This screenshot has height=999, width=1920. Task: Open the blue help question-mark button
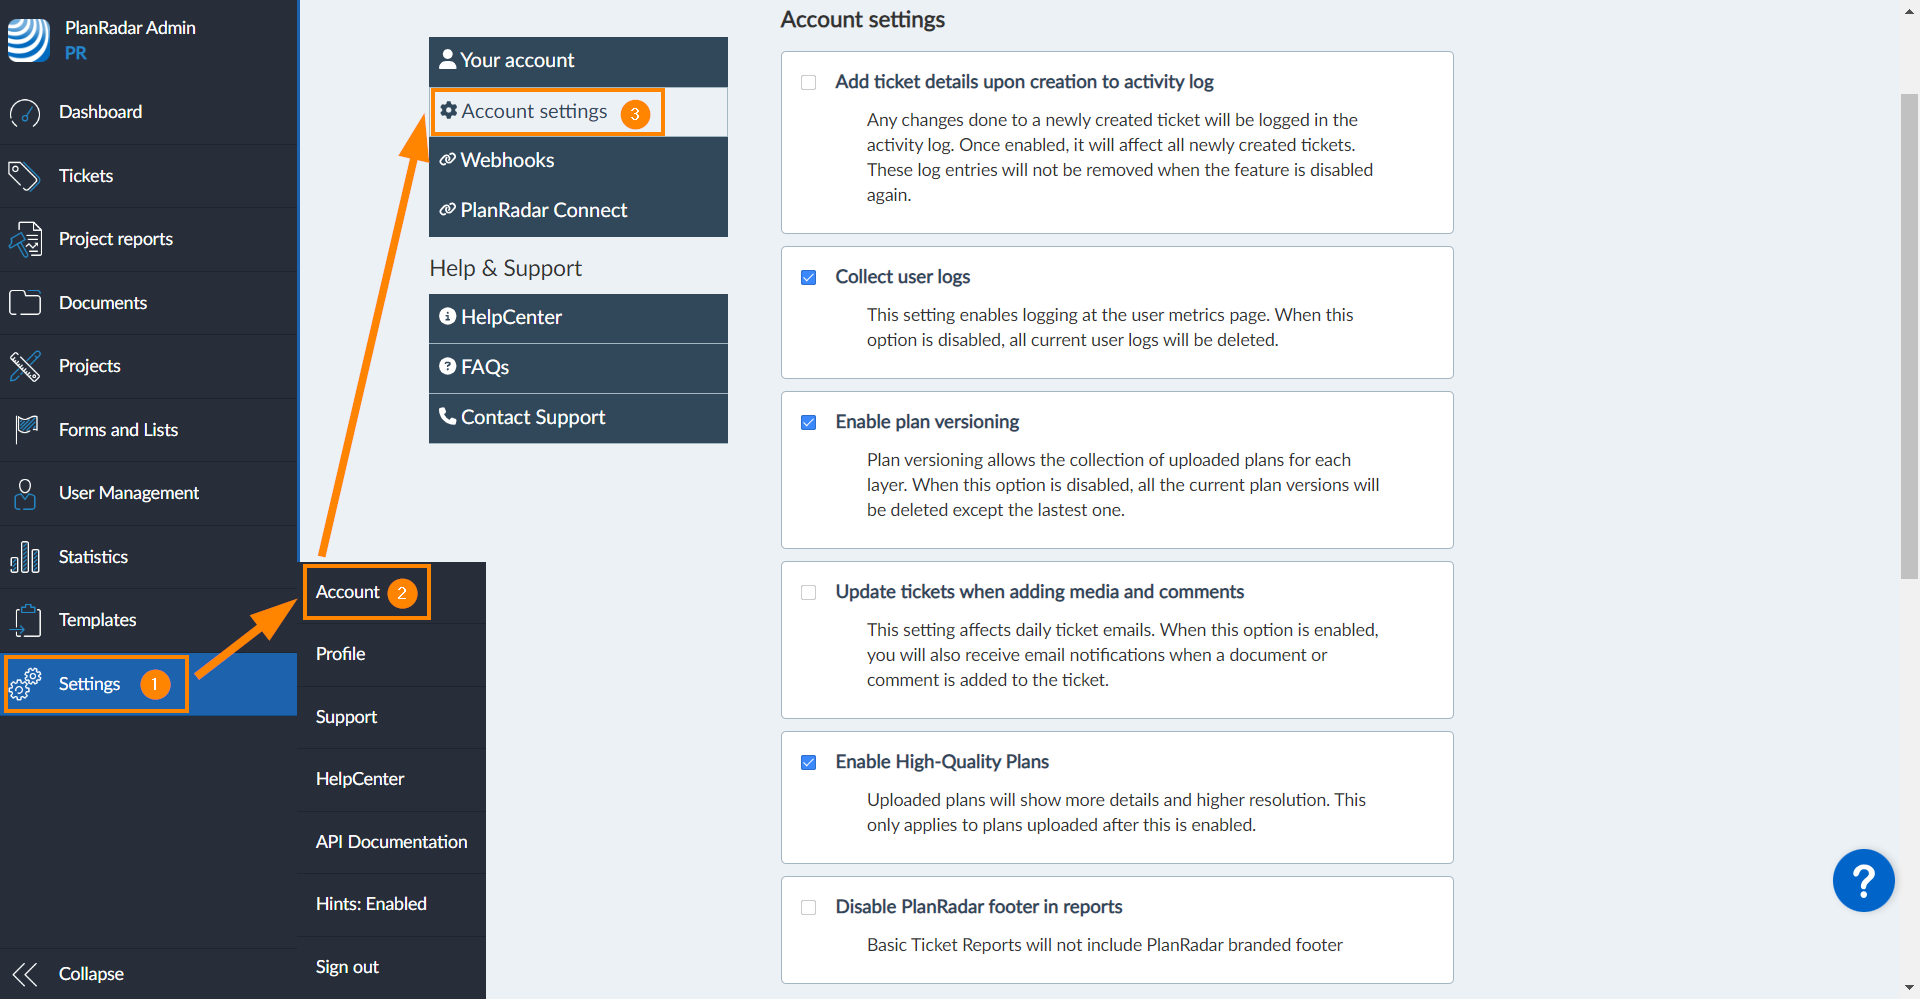1863,881
